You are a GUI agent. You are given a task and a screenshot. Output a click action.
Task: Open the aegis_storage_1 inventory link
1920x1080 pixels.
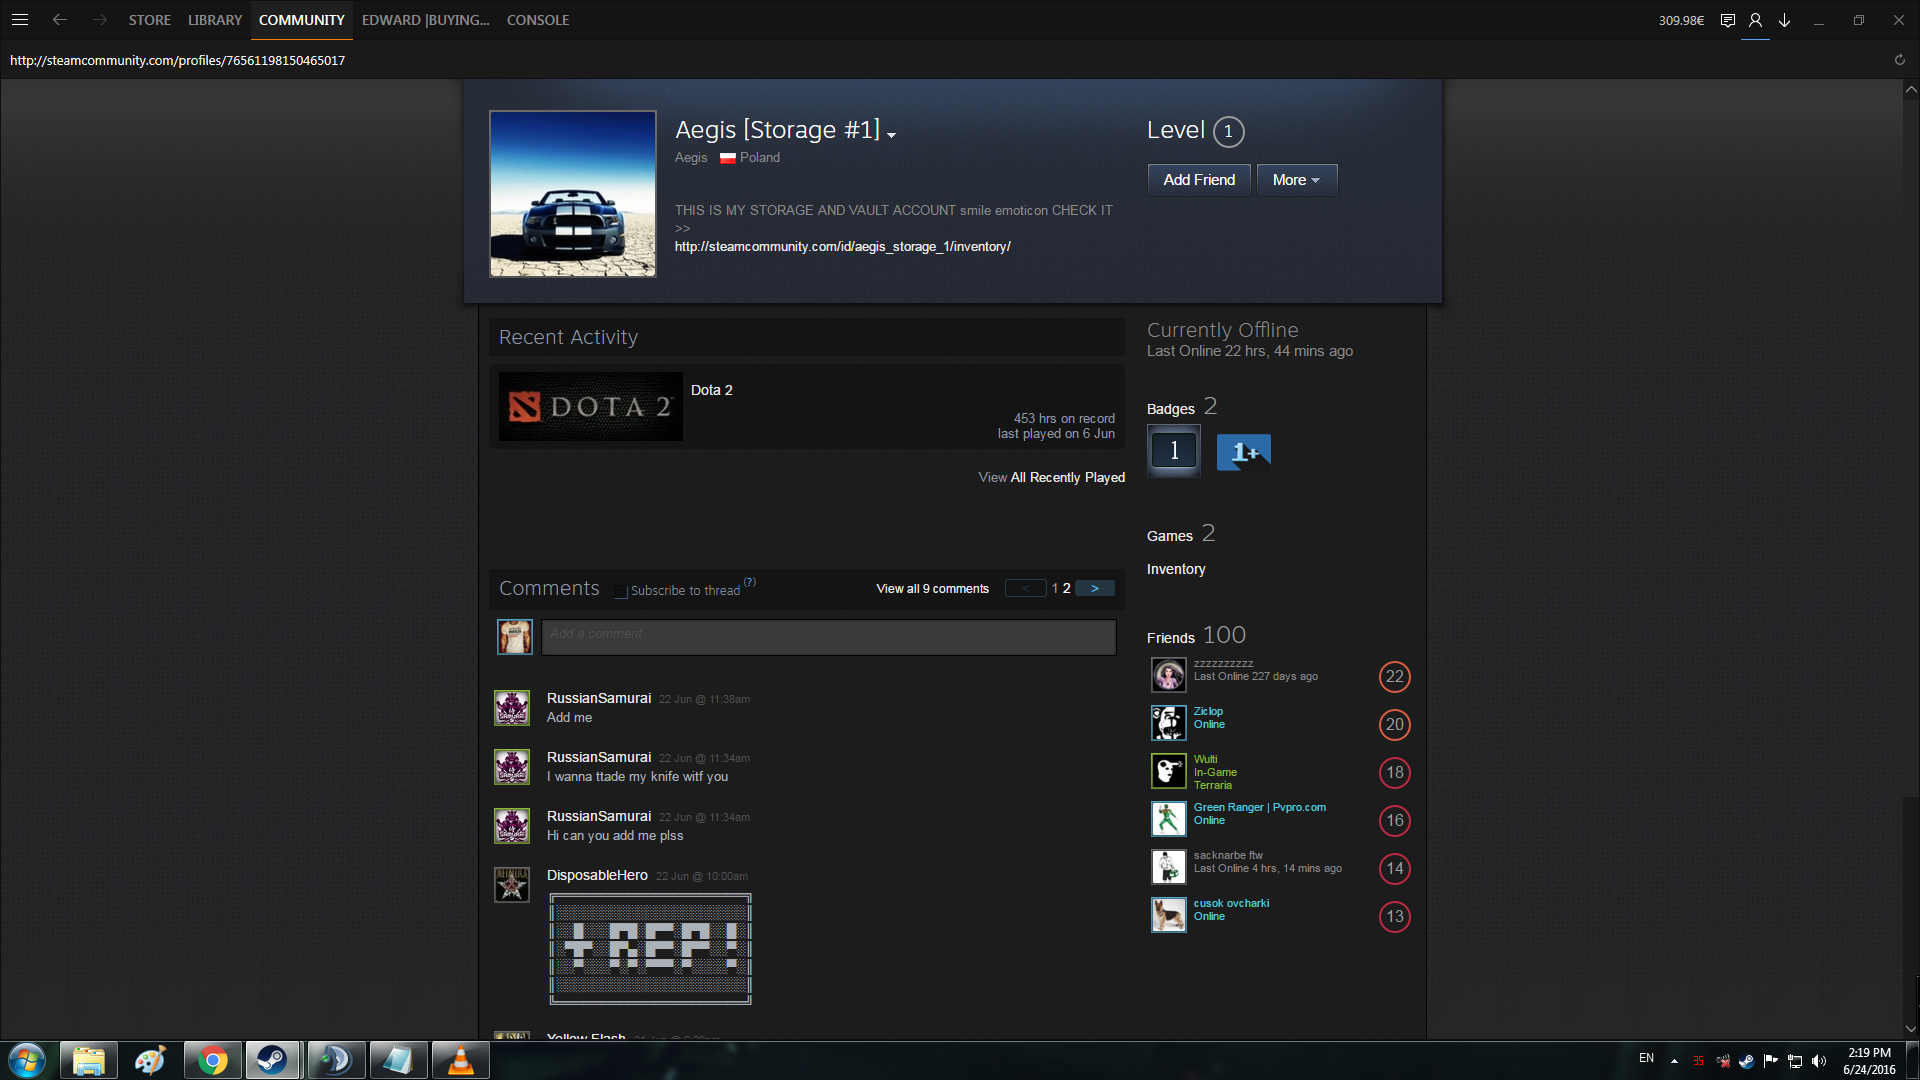point(842,247)
